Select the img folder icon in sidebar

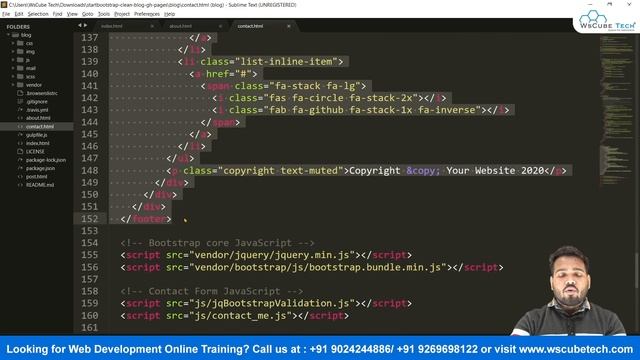coord(20,51)
